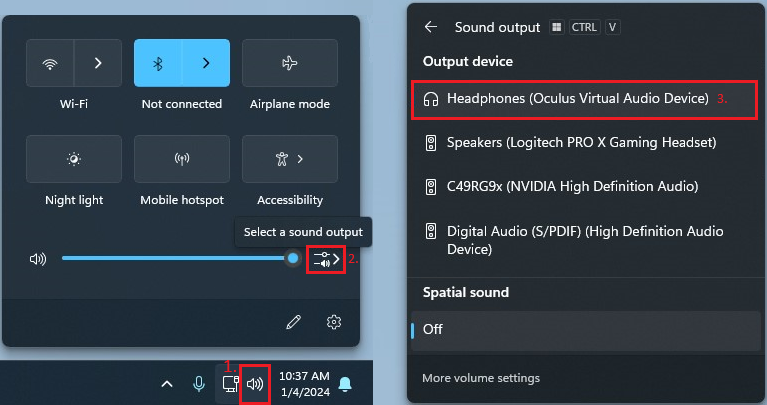Click Select a sound output button
The width and height of the screenshot is (767, 405).
(x=327, y=259)
